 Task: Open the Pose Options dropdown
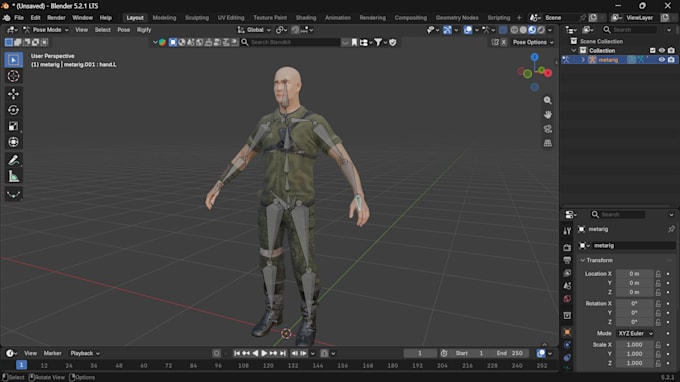click(x=533, y=42)
